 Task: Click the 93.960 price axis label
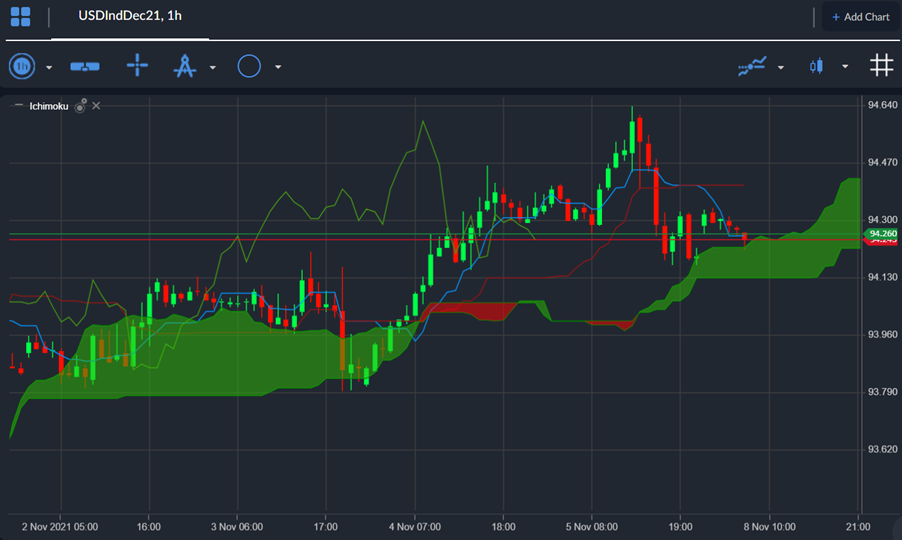882,334
